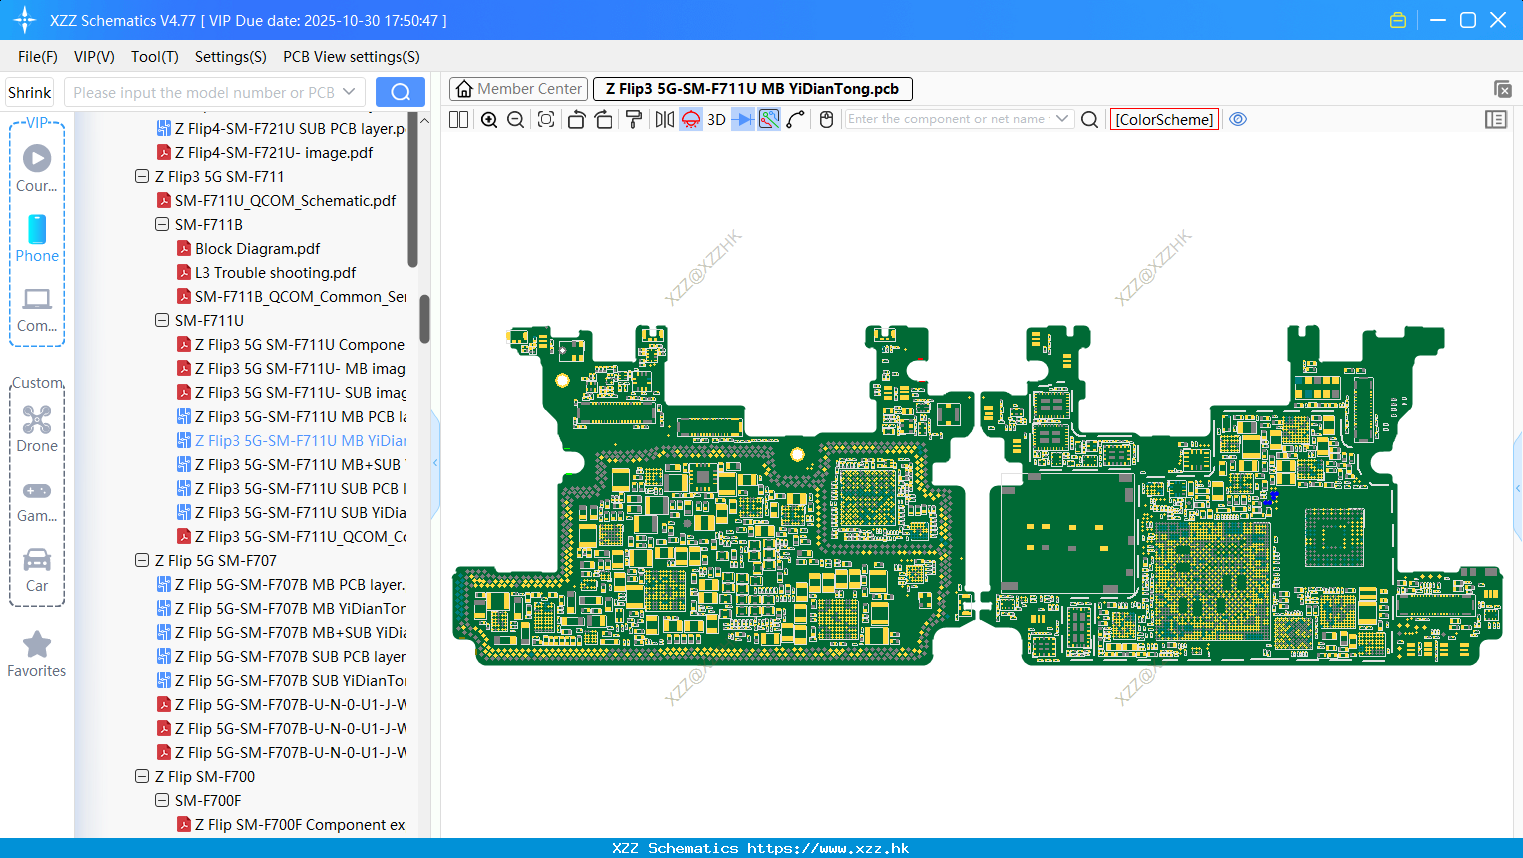Click the blue model search button

(400, 92)
